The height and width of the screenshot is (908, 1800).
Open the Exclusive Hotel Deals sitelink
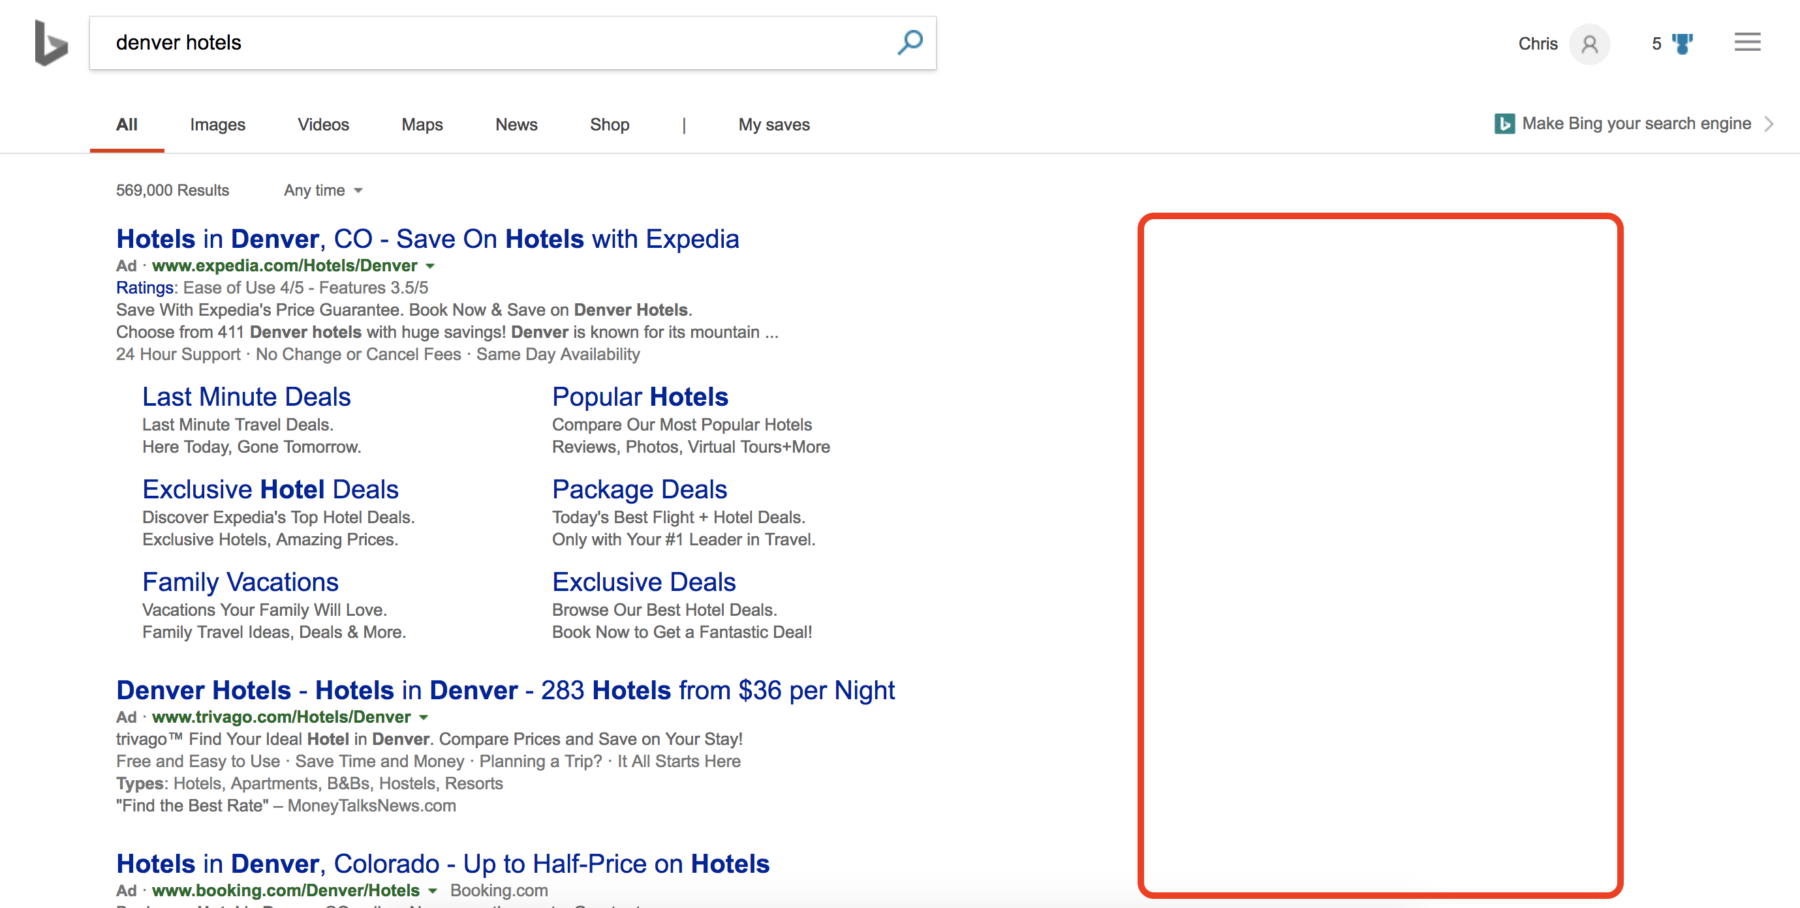[x=270, y=489]
